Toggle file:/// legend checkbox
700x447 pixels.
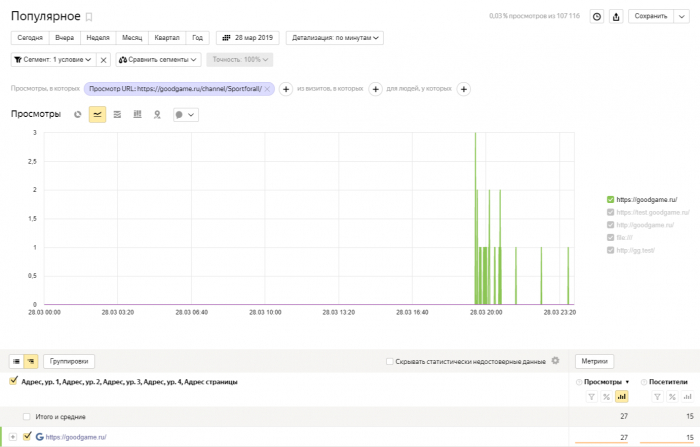click(x=610, y=237)
